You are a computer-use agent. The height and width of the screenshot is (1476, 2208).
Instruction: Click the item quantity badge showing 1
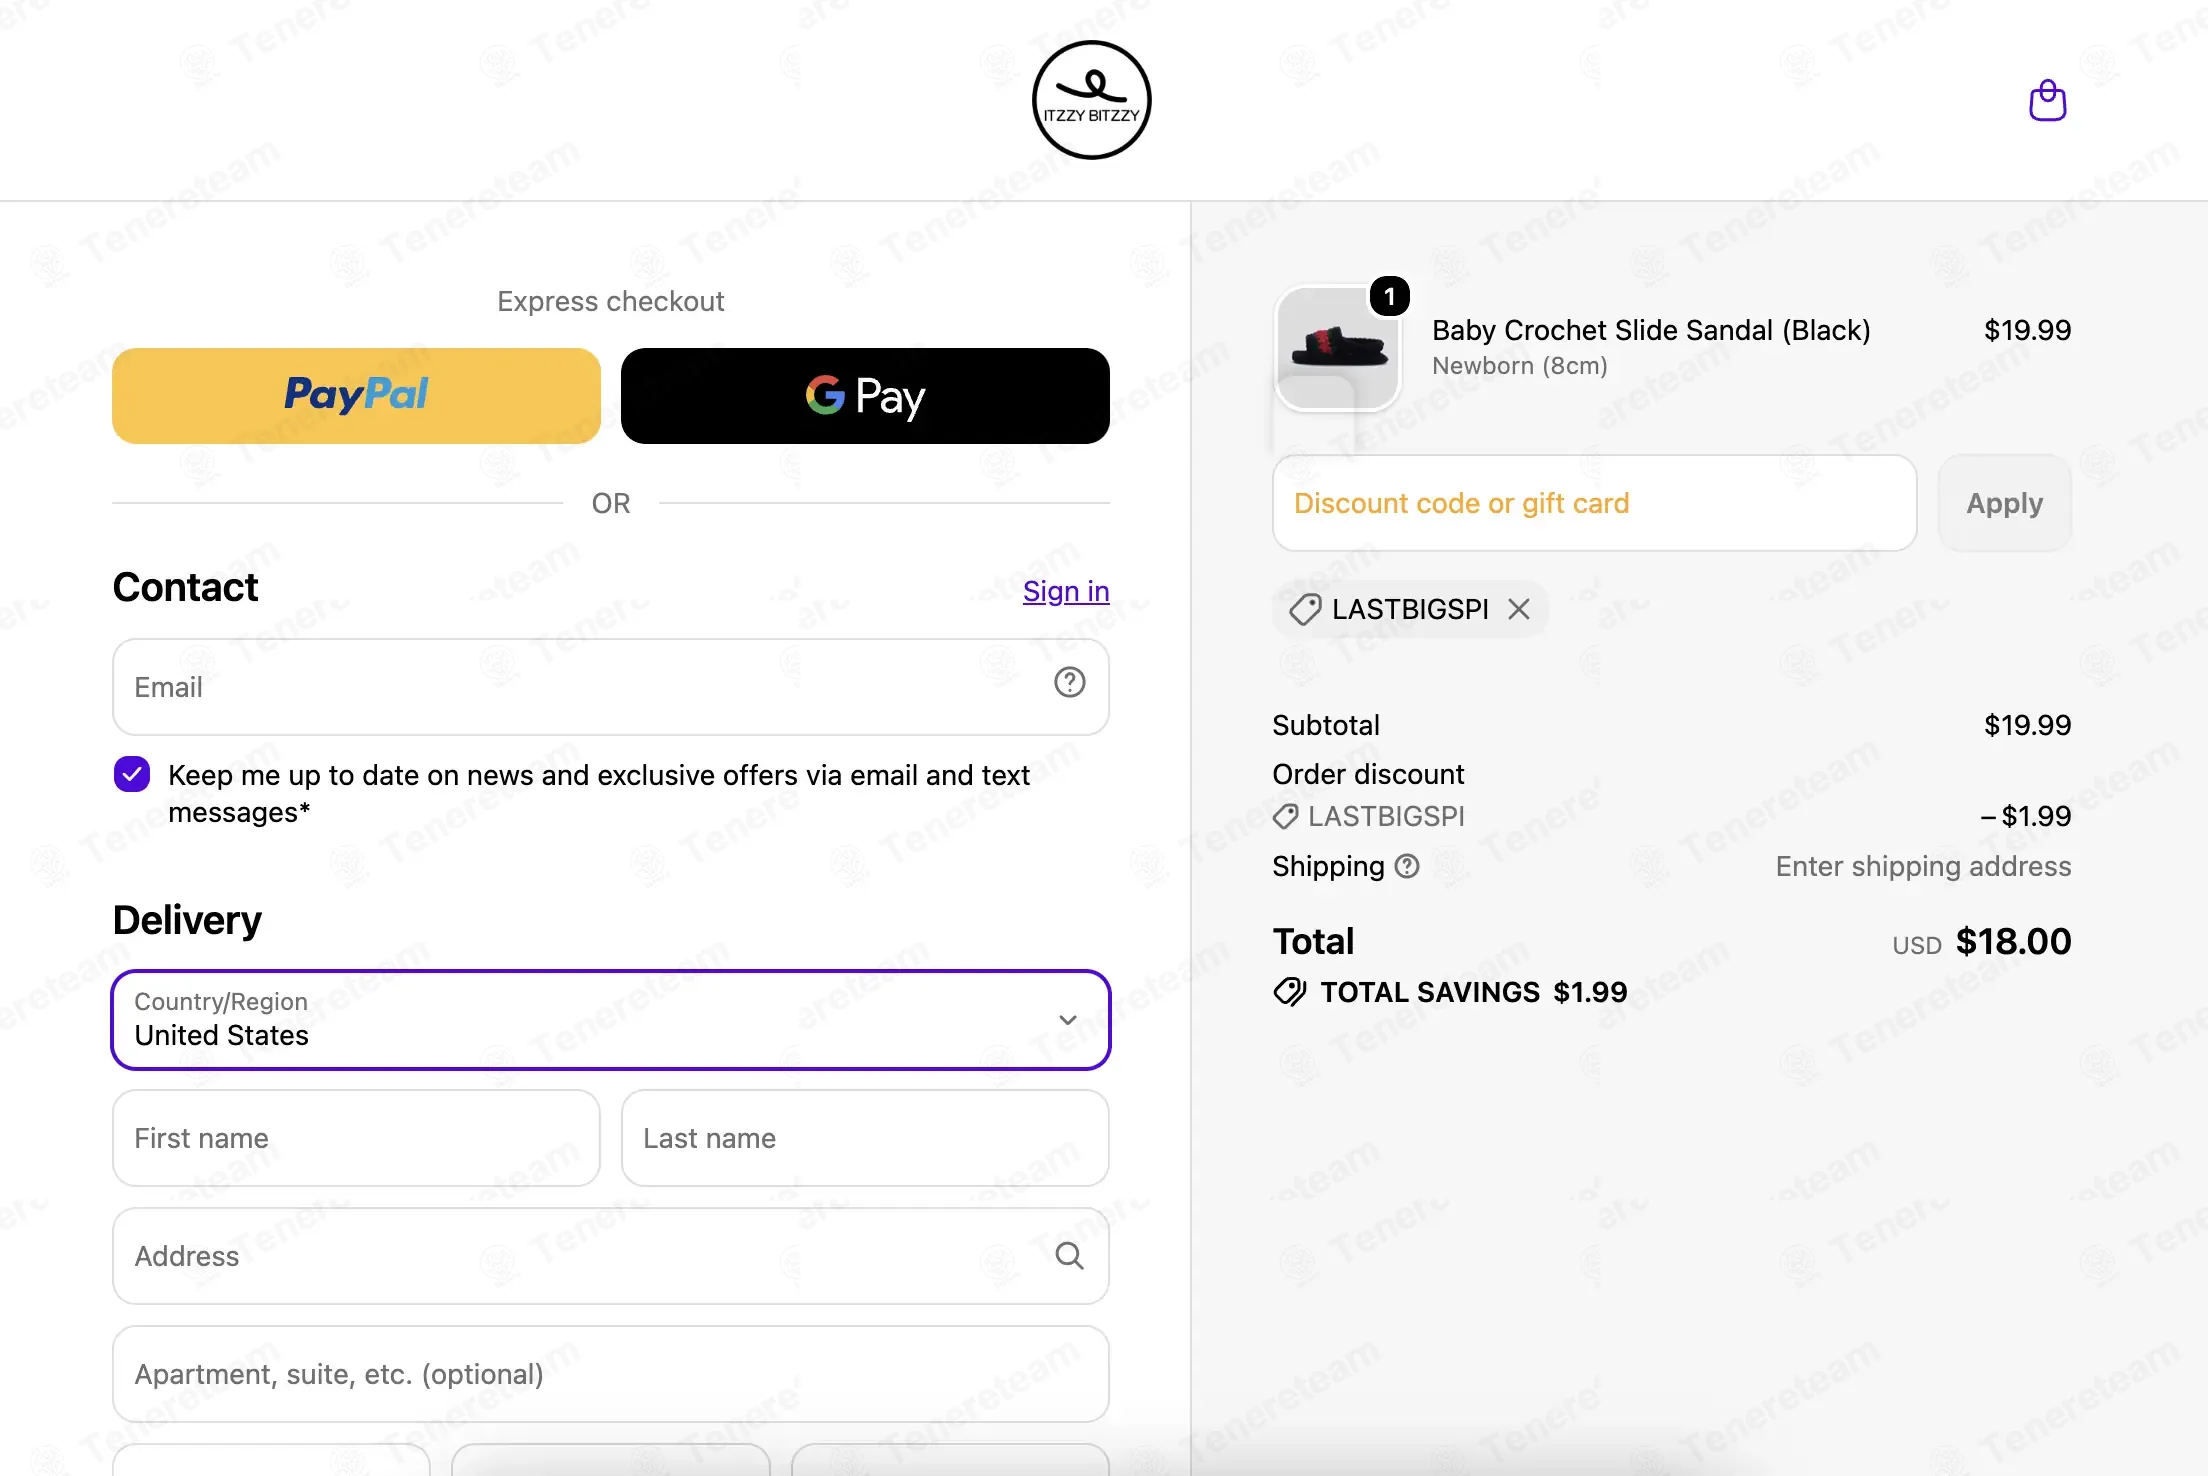[1389, 297]
